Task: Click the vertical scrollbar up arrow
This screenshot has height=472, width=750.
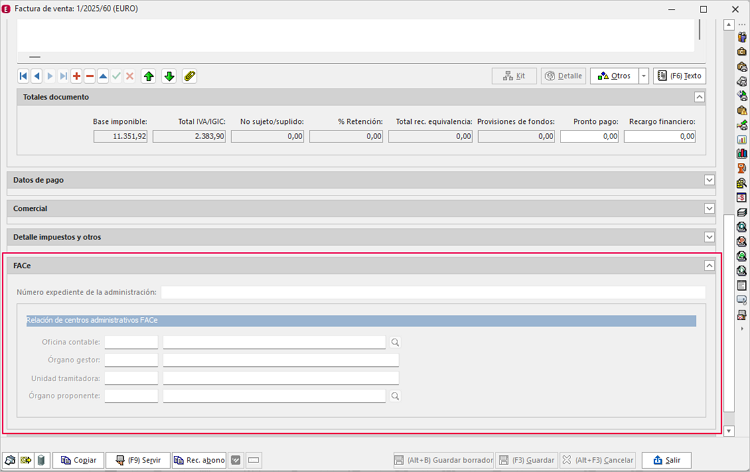Action: point(729,25)
